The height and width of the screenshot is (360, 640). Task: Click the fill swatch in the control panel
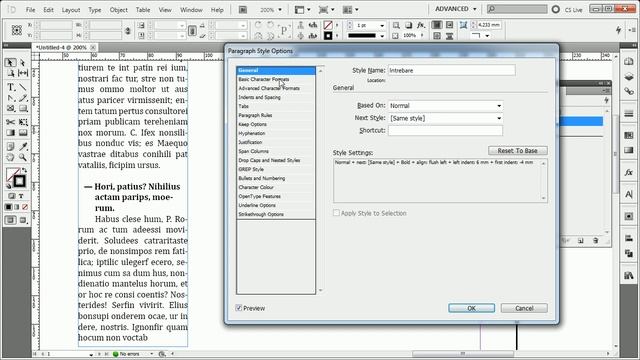click(328, 25)
